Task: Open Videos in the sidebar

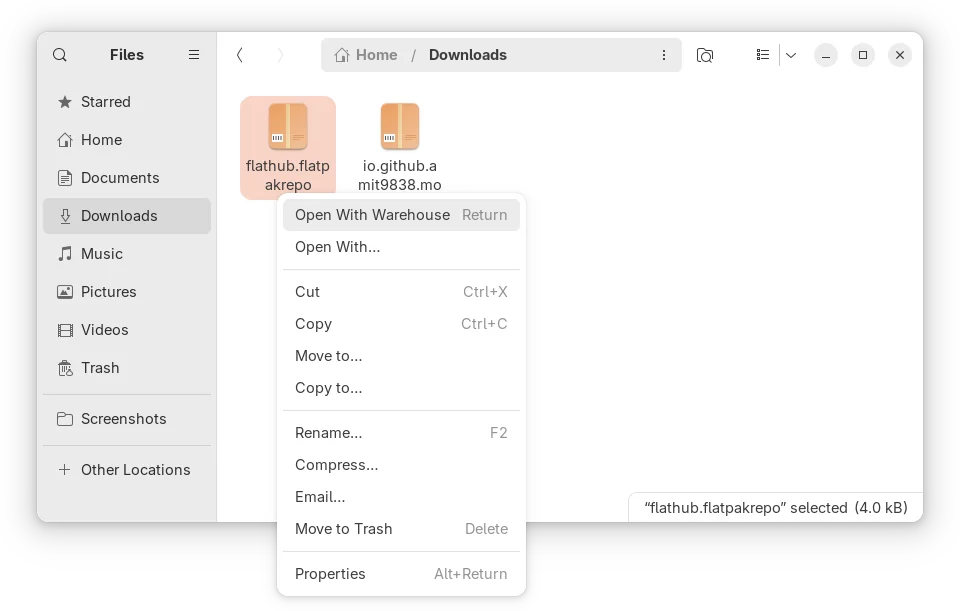Action: [x=127, y=329]
